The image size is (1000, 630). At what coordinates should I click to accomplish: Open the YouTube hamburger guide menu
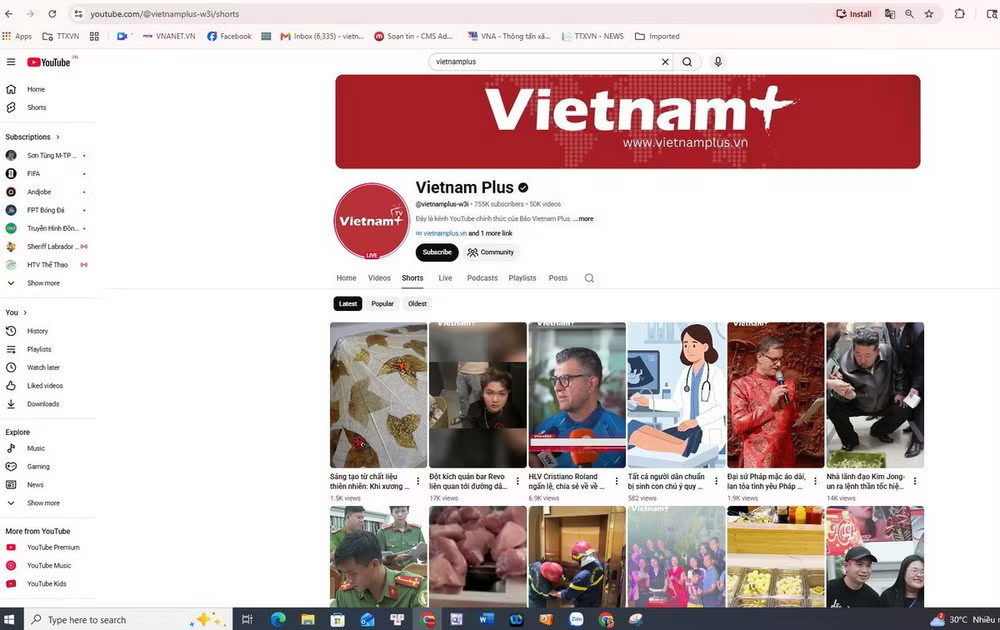[x=11, y=62]
